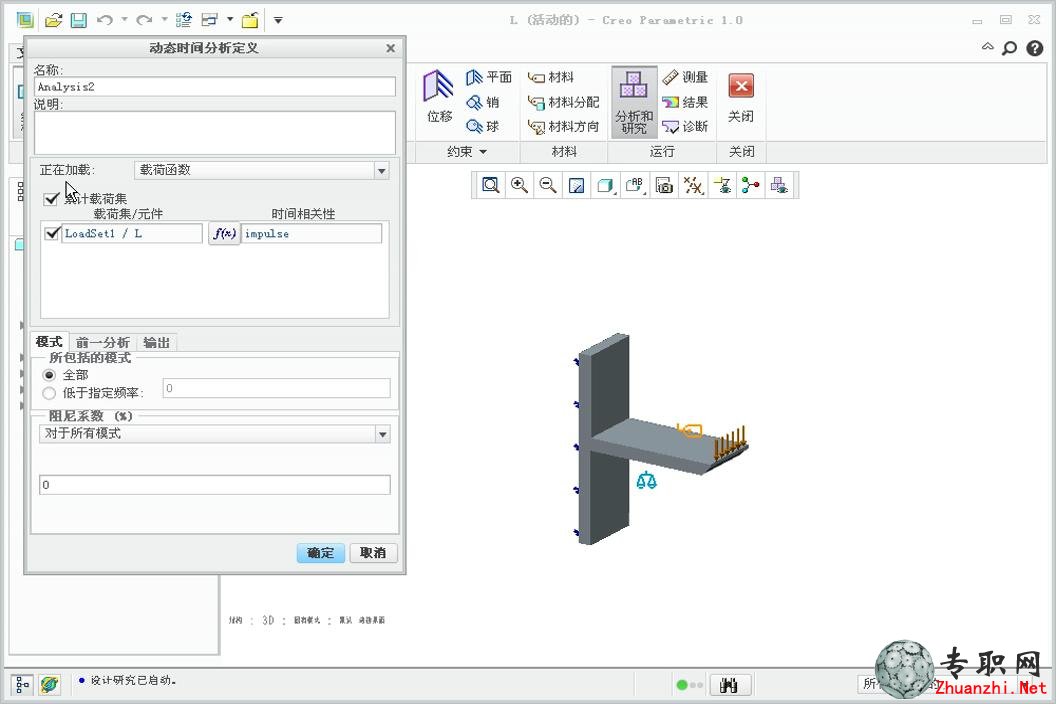Zoom out using graphics toolbar
The height and width of the screenshot is (704, 1056).
click(548, 185)
